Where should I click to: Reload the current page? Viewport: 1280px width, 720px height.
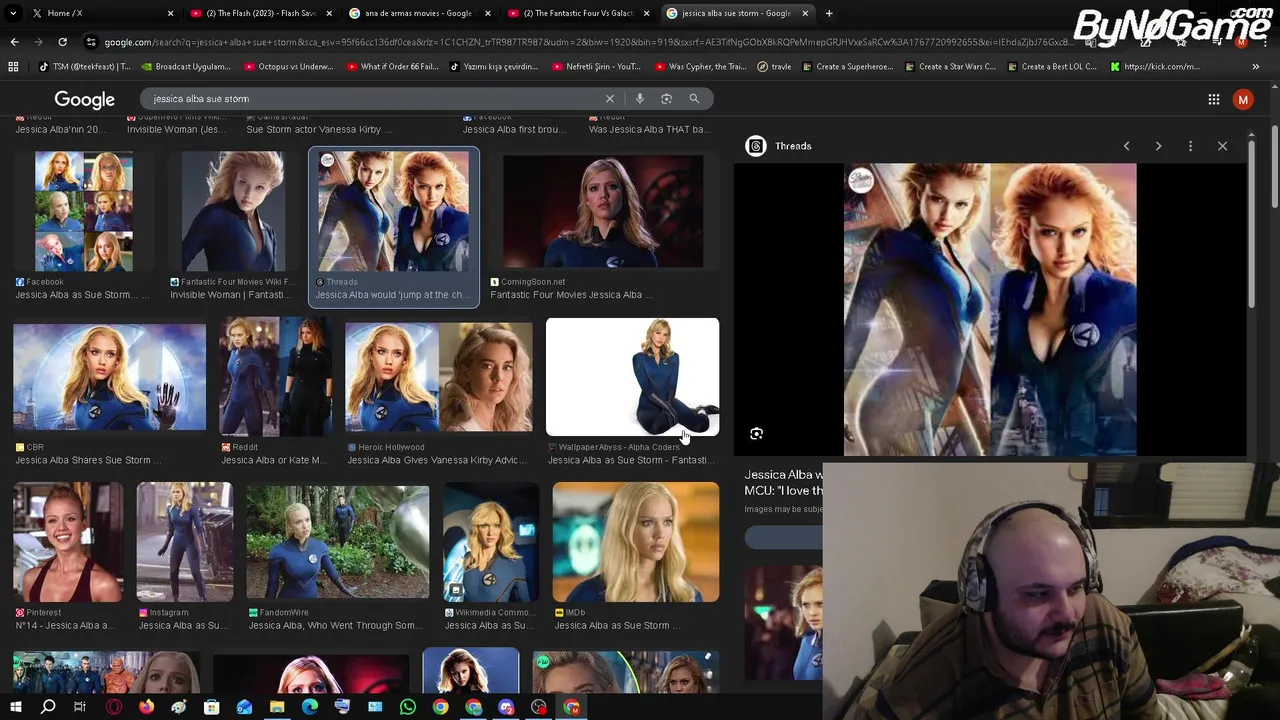62,42
